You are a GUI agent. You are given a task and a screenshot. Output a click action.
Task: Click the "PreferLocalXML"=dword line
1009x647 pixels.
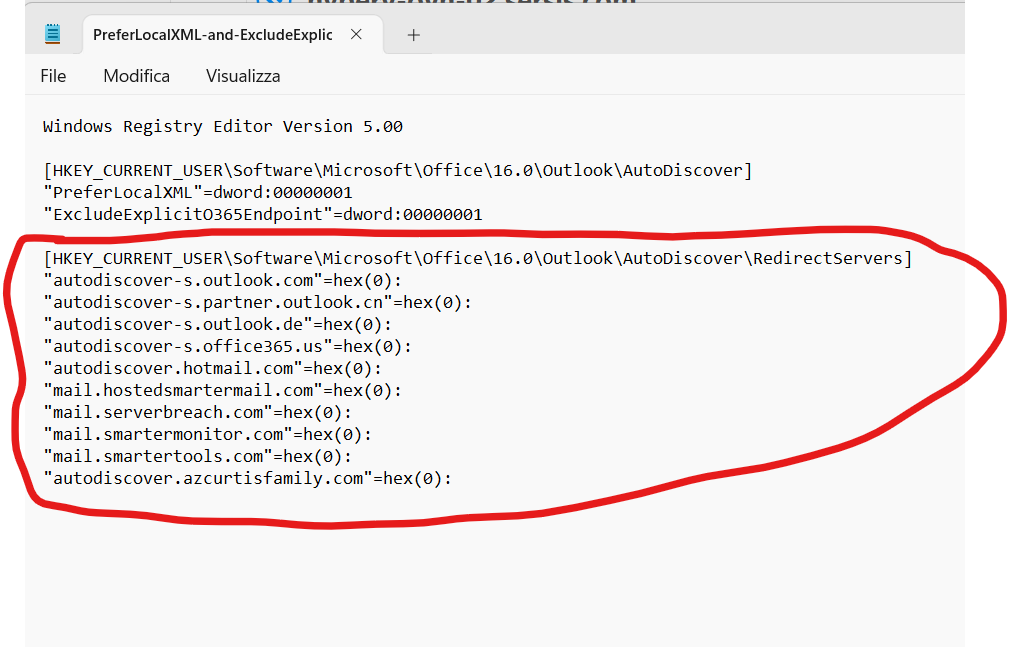pyautogui.click(x=197, y=193)
